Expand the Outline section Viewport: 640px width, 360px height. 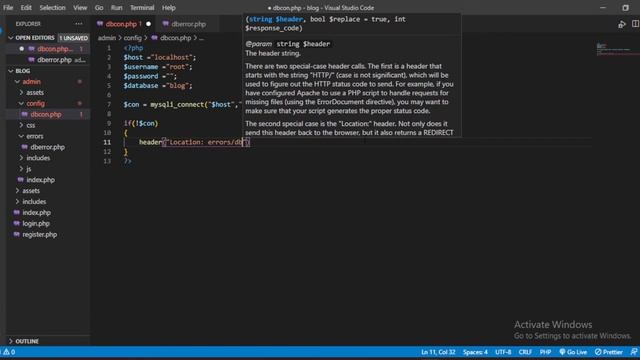11,341
